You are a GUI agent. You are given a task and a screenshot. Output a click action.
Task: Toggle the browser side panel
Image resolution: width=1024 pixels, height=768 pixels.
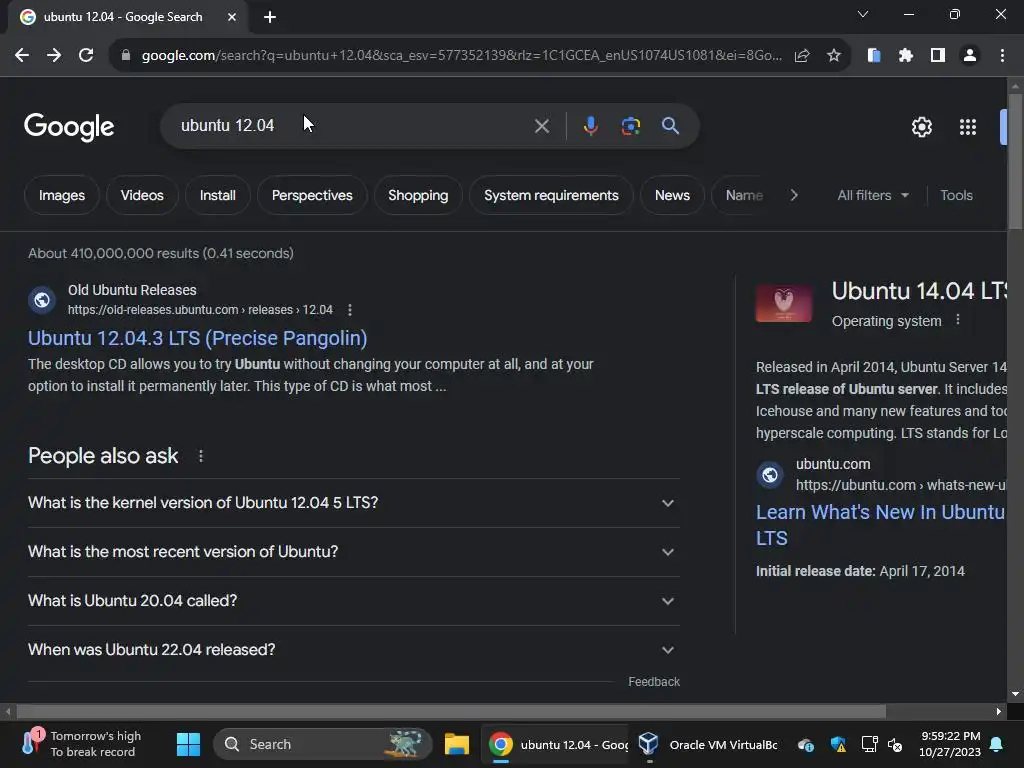[938, 56]
